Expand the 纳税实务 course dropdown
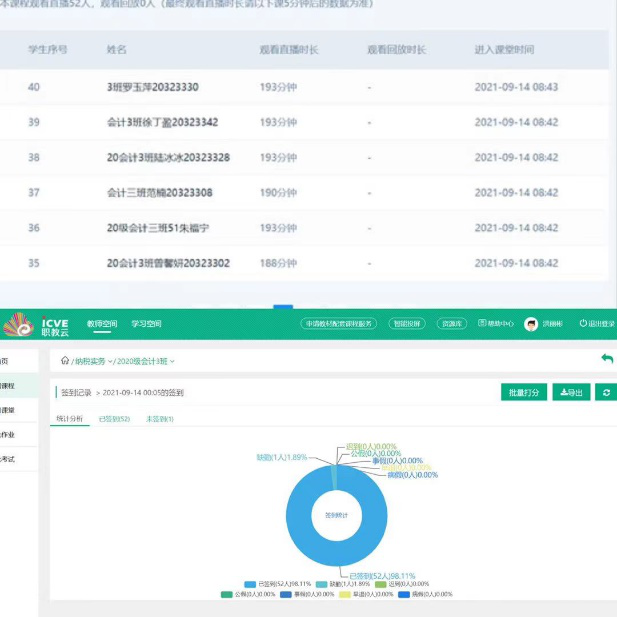Image resolution: width=617 pixels, height=617 pixels. tap(93, 361)
